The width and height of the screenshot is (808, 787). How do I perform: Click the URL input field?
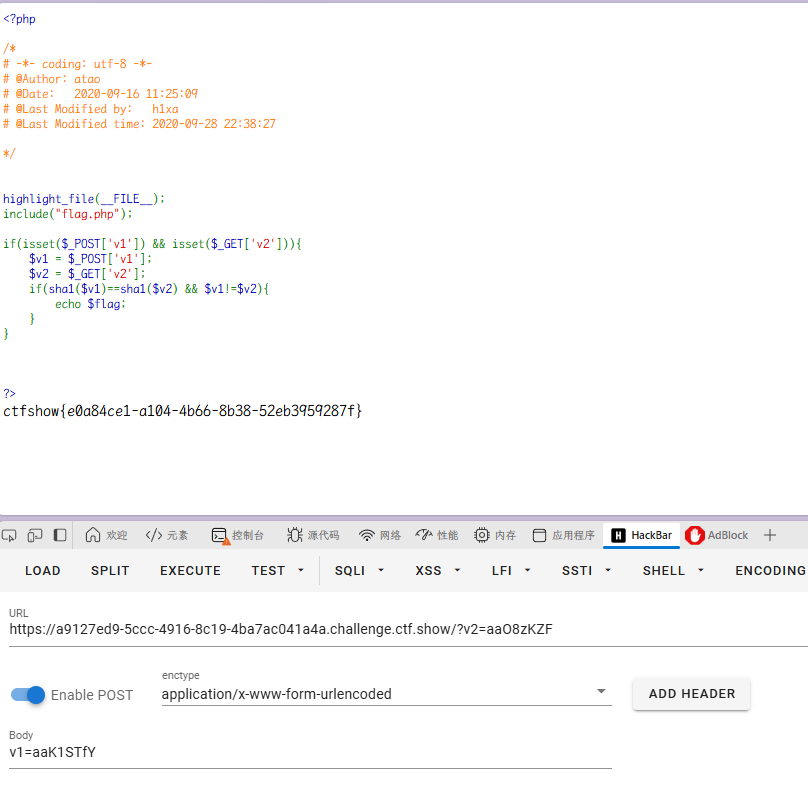coord(408,629)
